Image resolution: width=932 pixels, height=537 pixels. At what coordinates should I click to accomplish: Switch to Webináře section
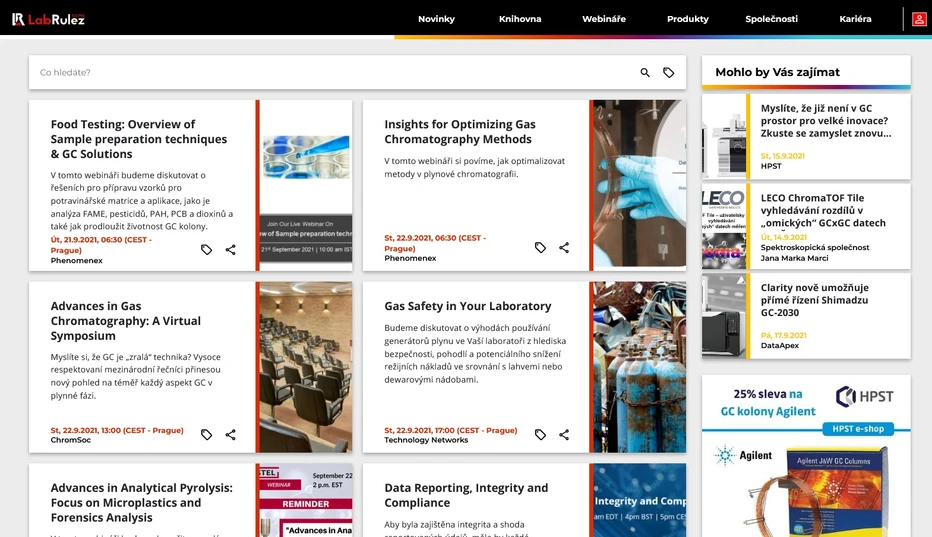(604, 19)
